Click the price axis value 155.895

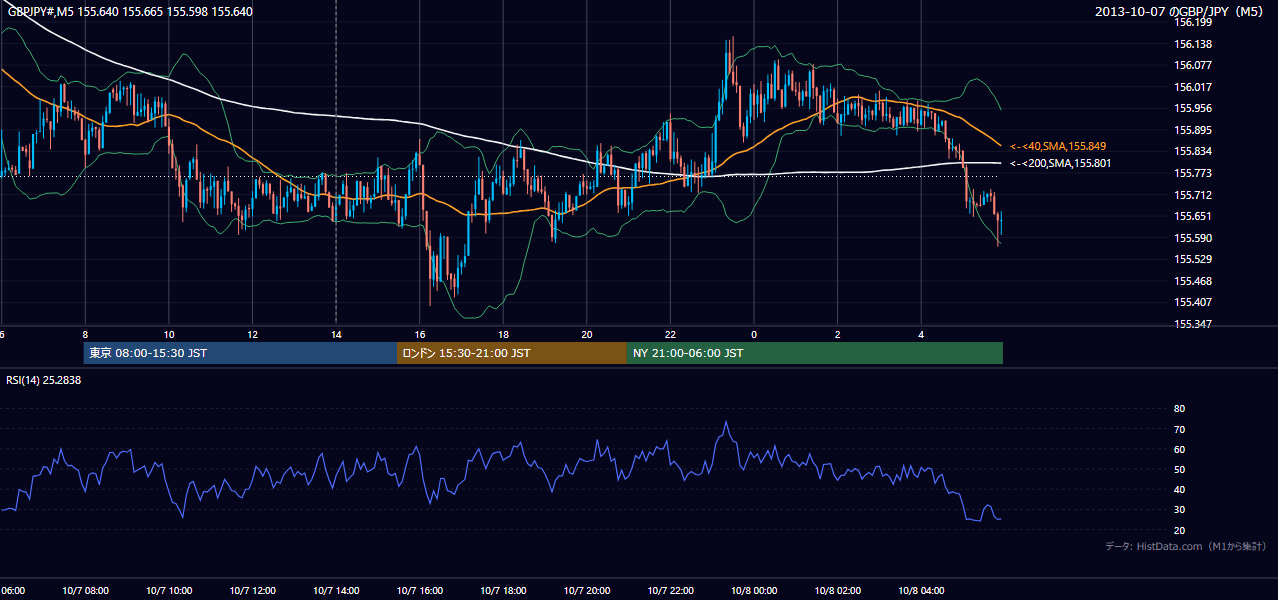[1193, 130]
